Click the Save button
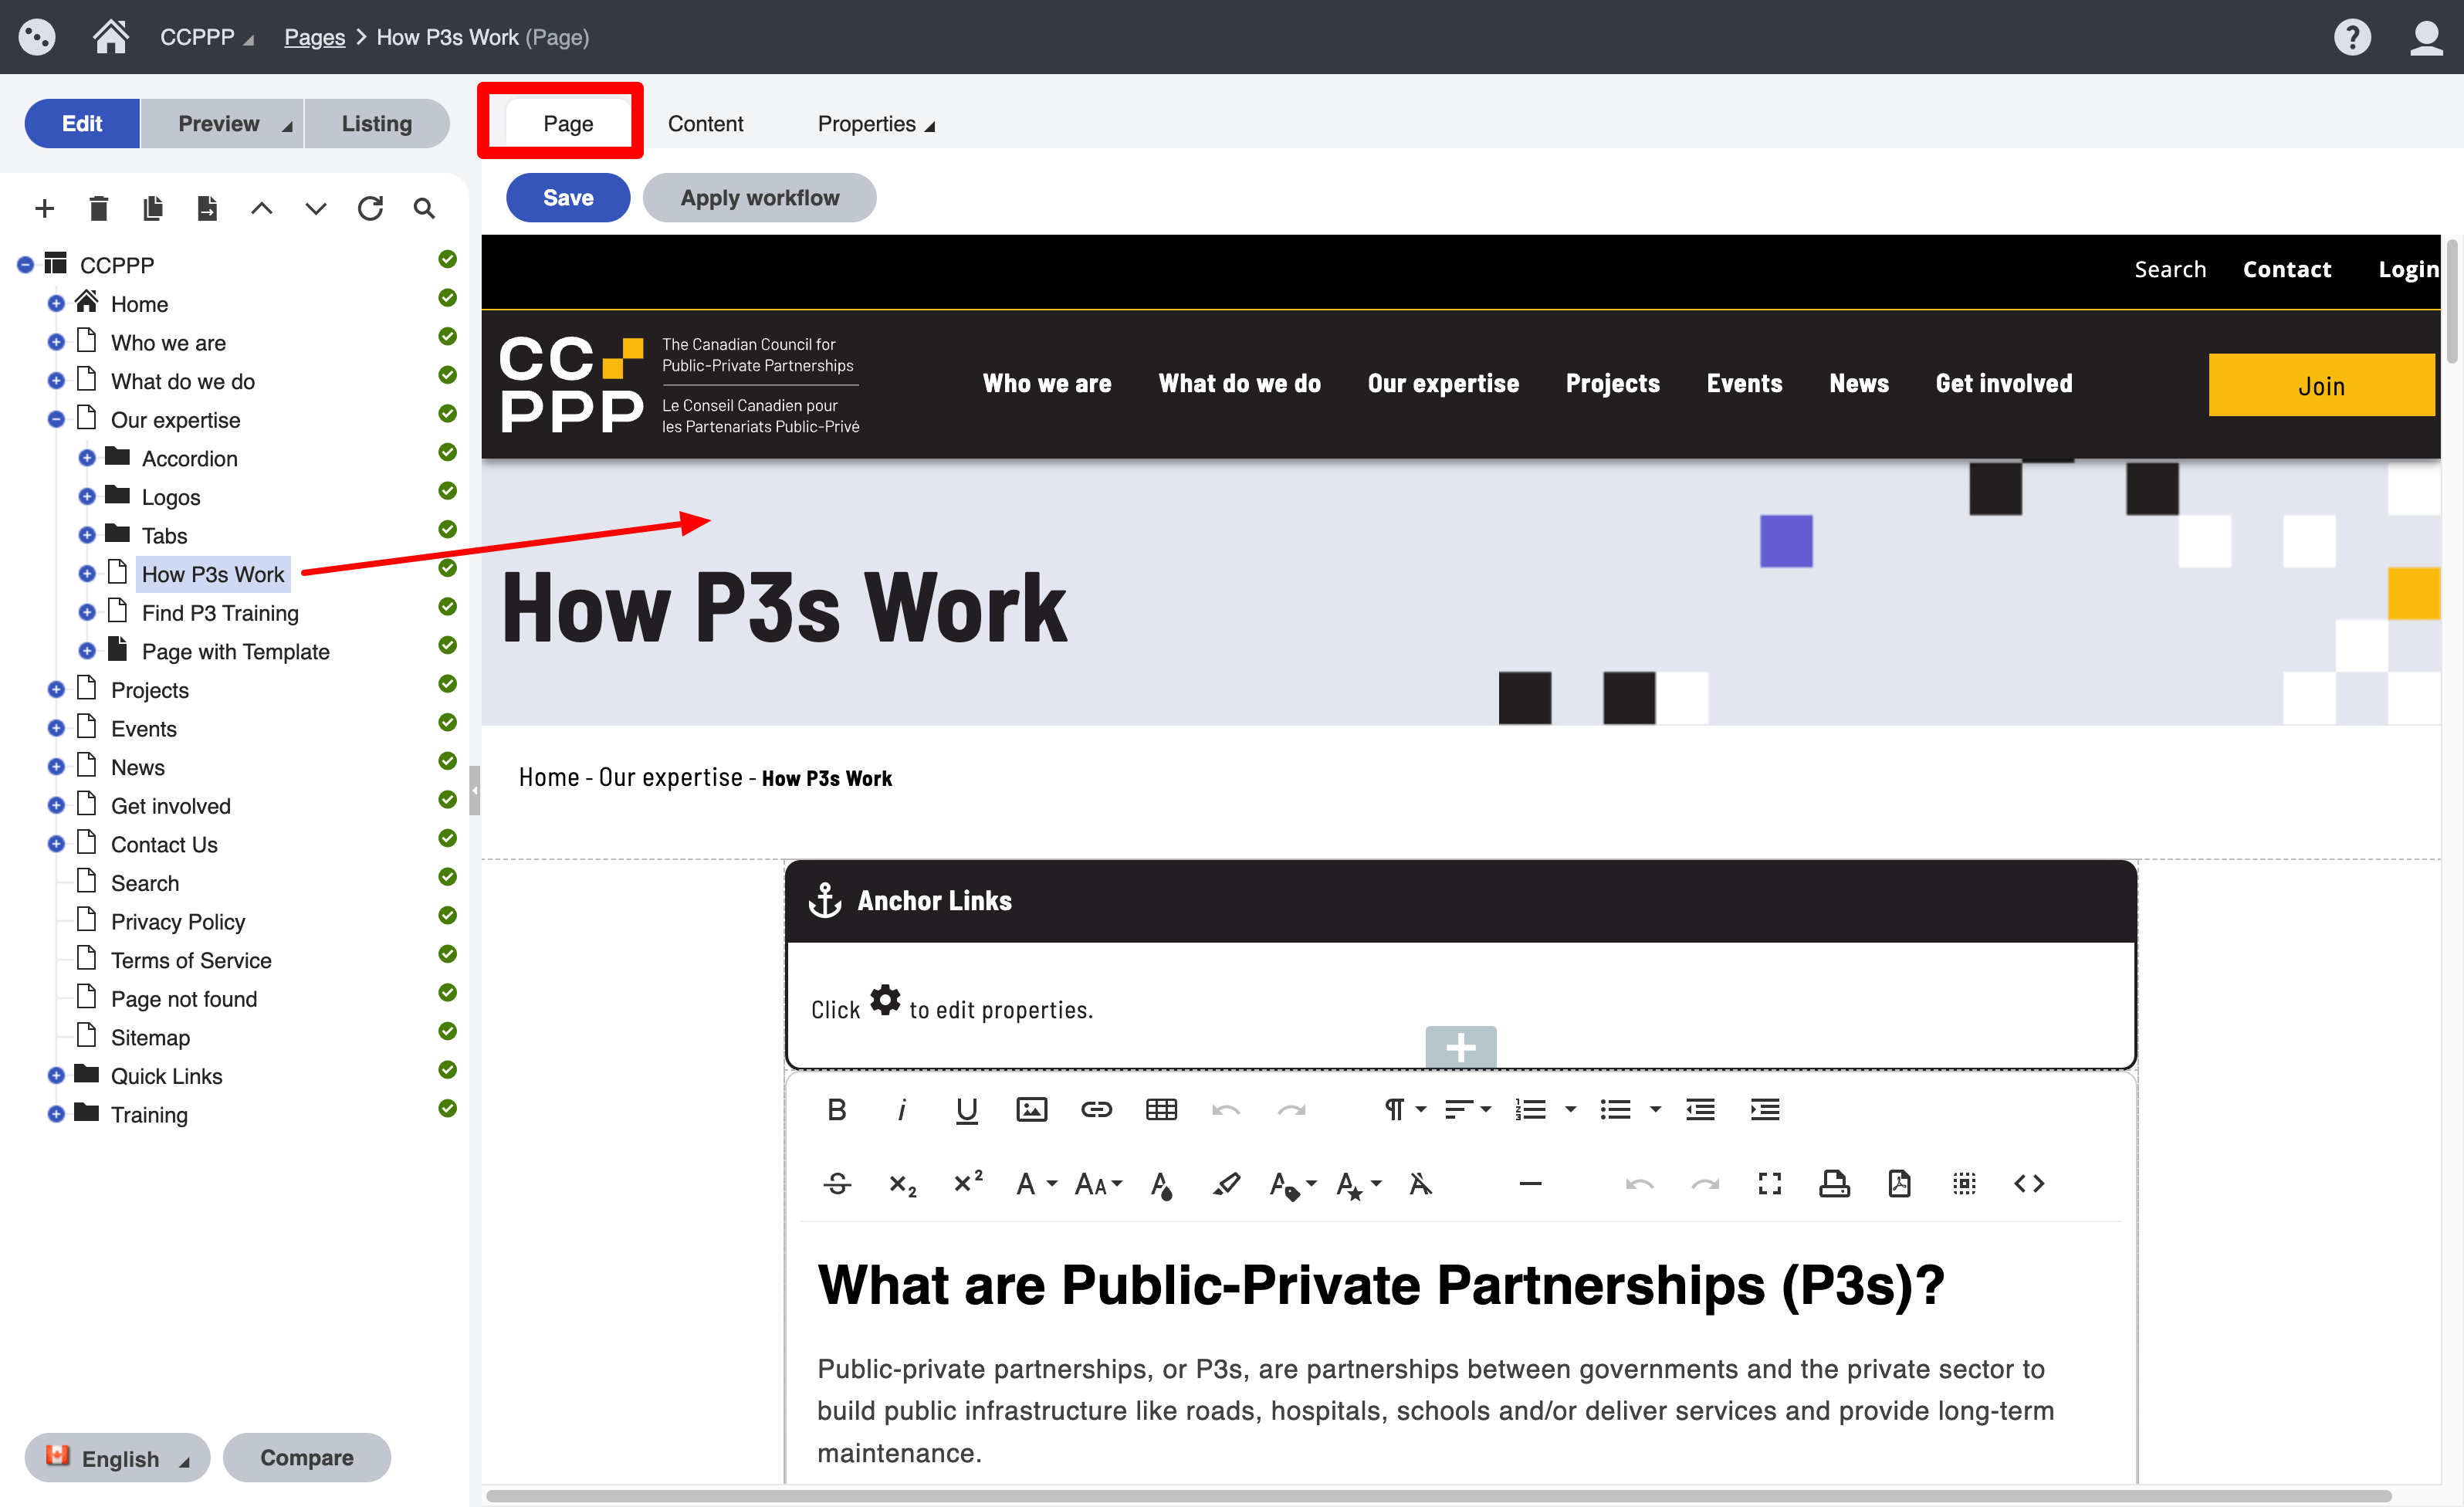 [568, 197]
